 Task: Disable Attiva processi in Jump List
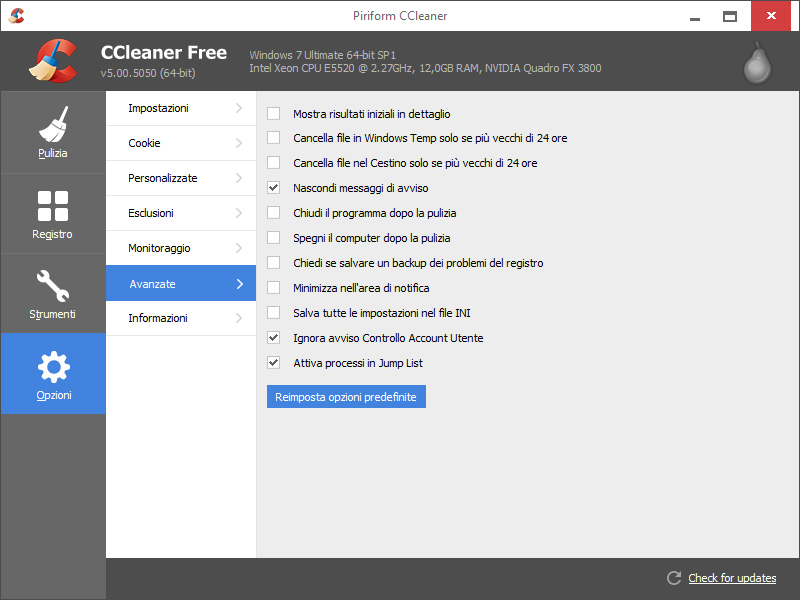273,363
